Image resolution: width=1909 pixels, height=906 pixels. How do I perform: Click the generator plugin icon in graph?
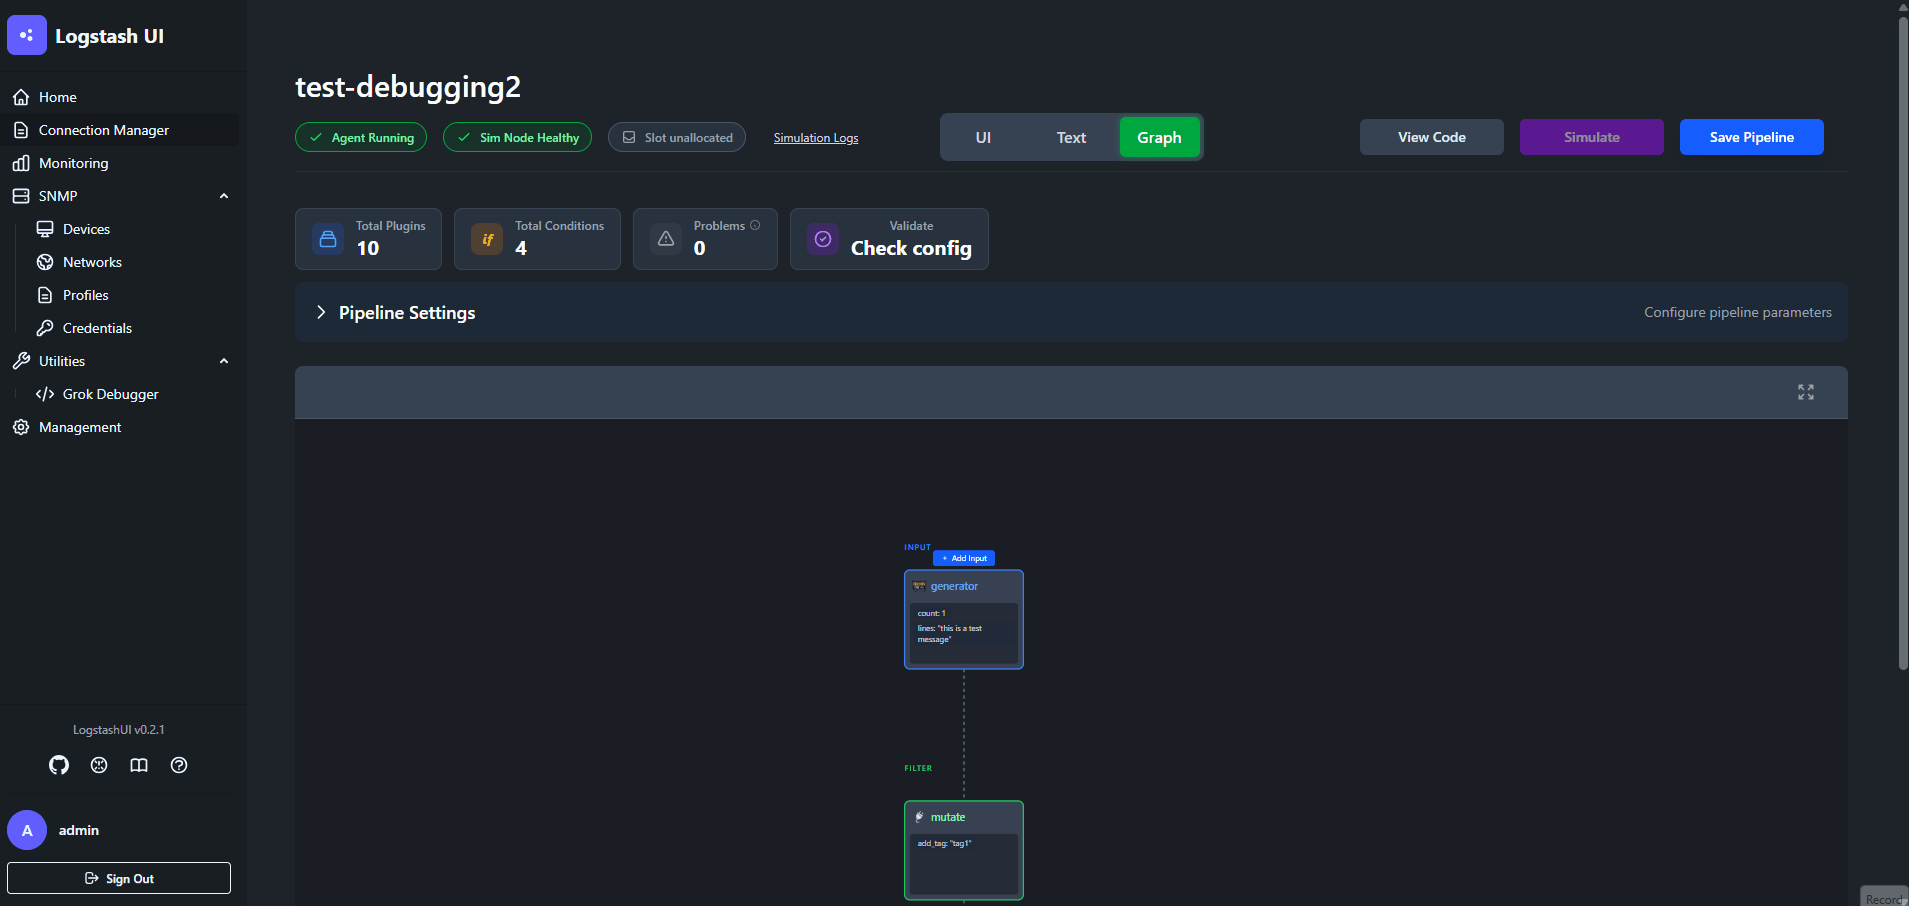tap(919, 586)
